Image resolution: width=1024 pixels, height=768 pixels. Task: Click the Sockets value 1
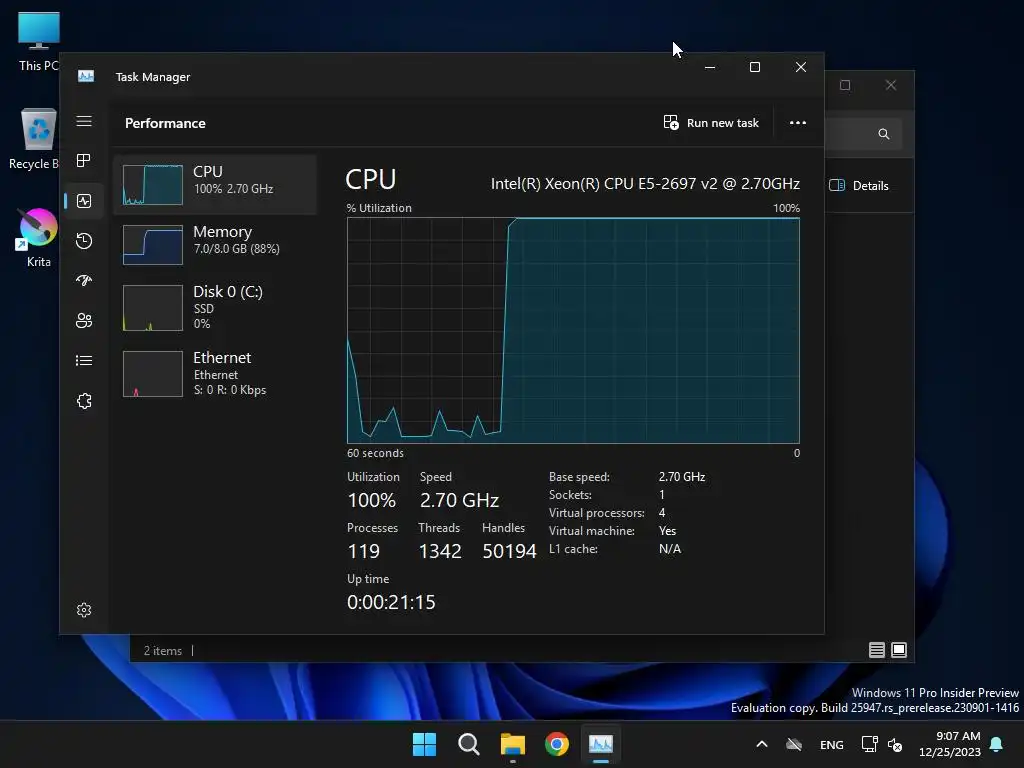662,495
